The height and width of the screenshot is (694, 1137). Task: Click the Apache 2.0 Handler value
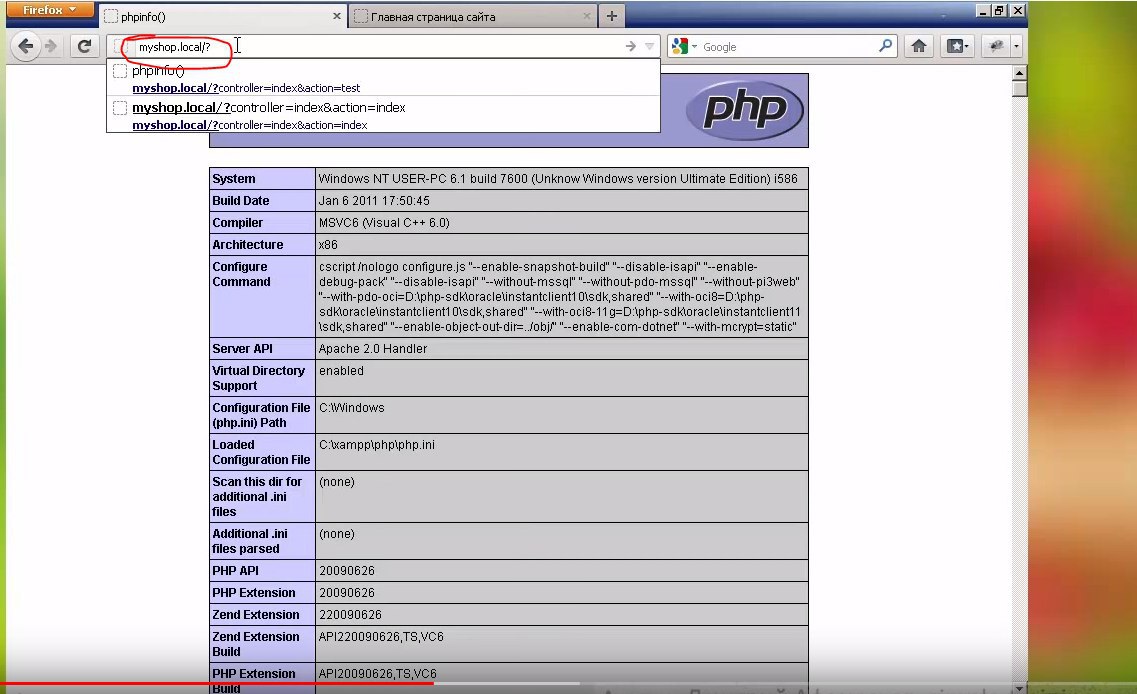coord(373,349)
